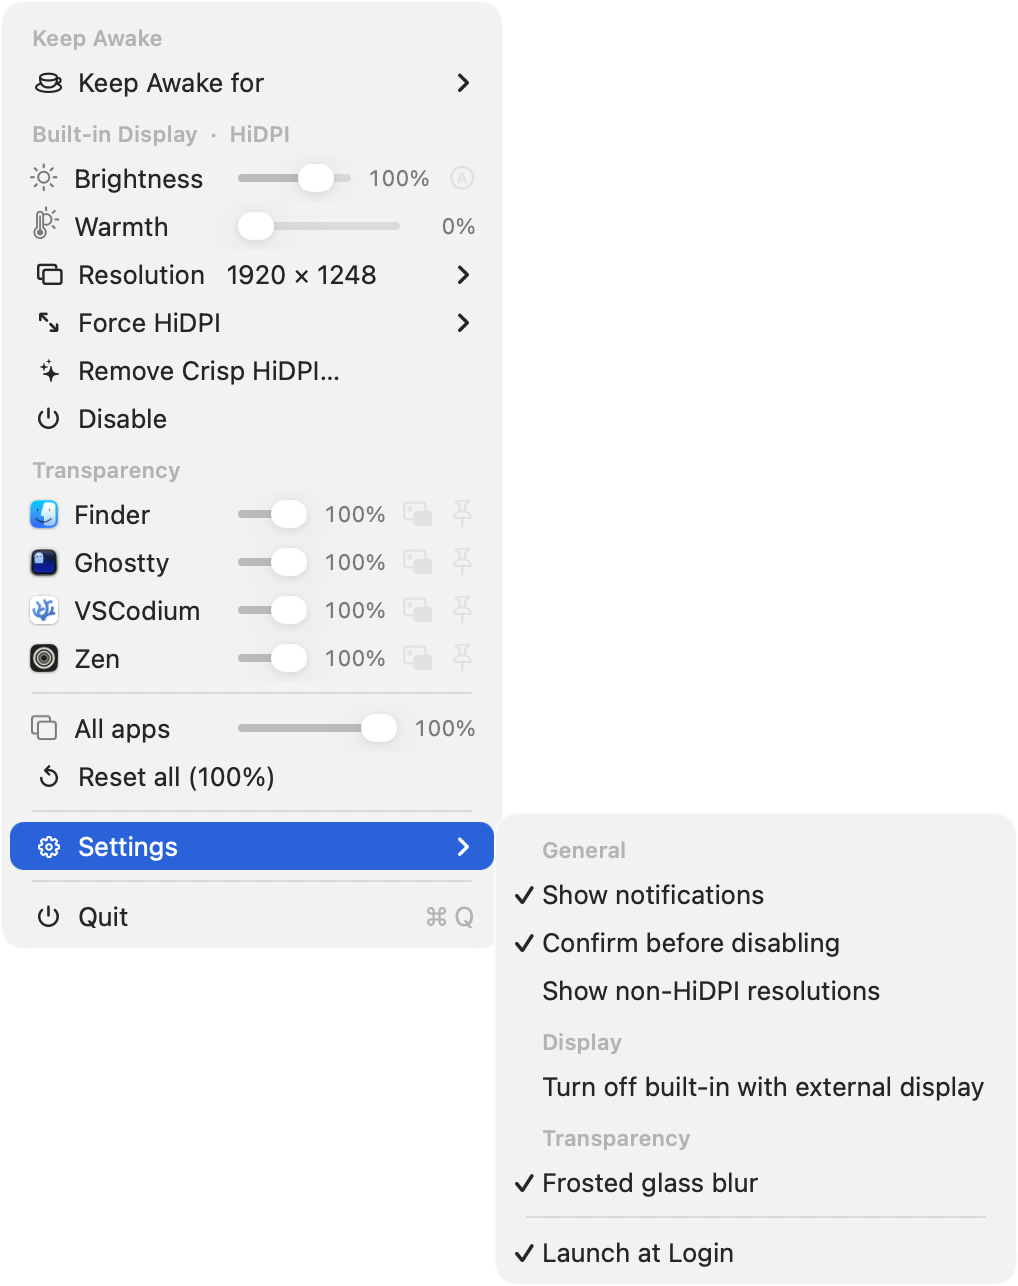The width and height of the screenshot is (1018, 1286).
Task: Click the Zen app icon
Action: click(x=44, y=658)
